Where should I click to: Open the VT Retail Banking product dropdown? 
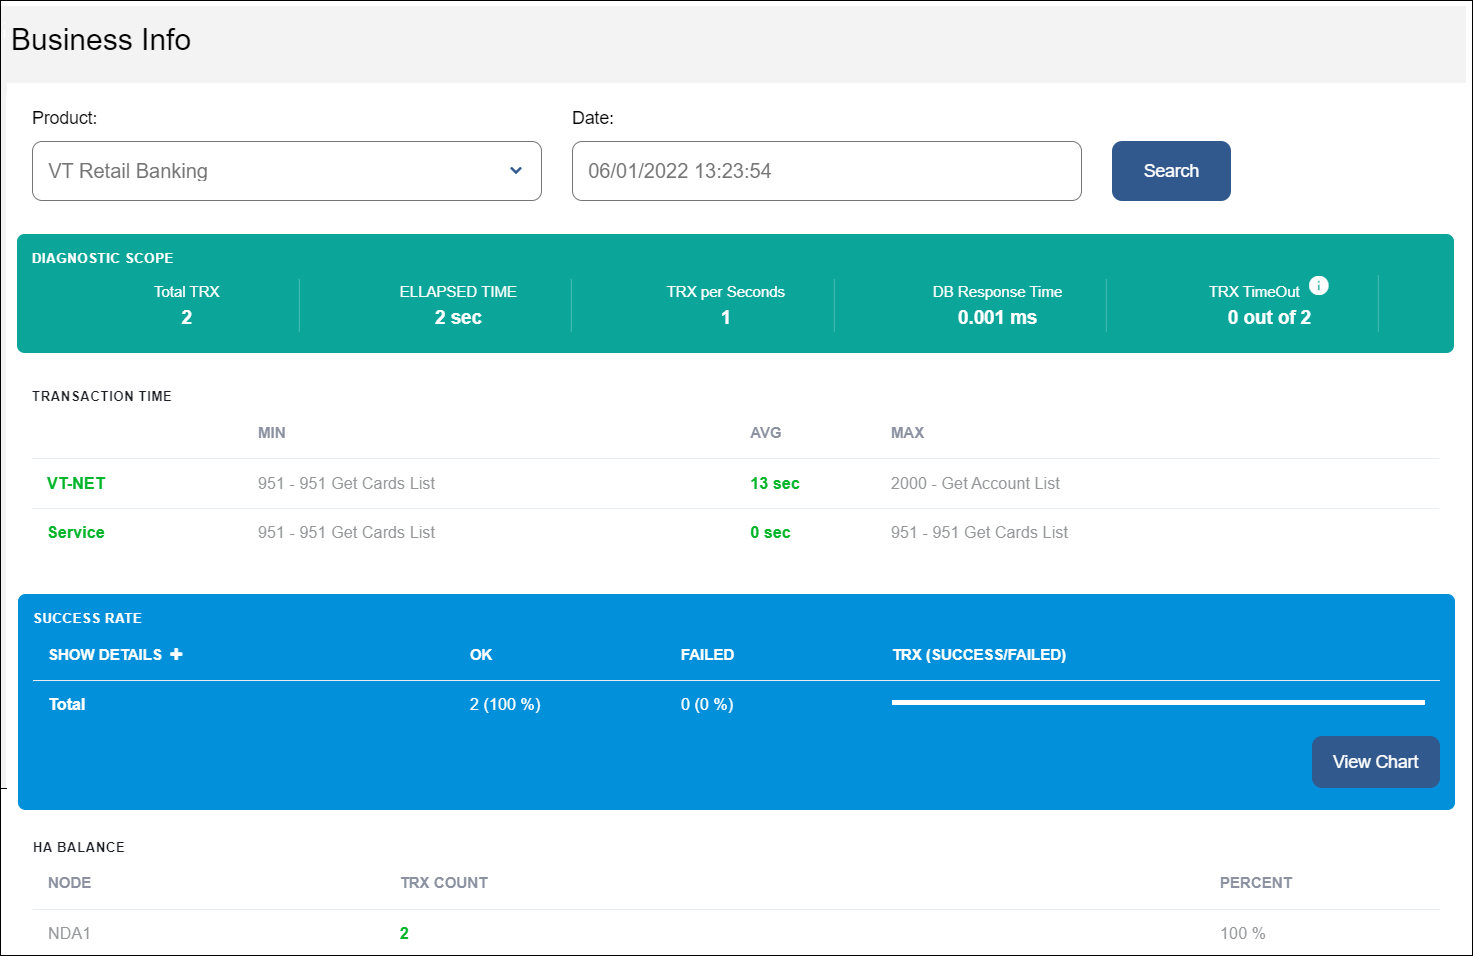point(286,171)
